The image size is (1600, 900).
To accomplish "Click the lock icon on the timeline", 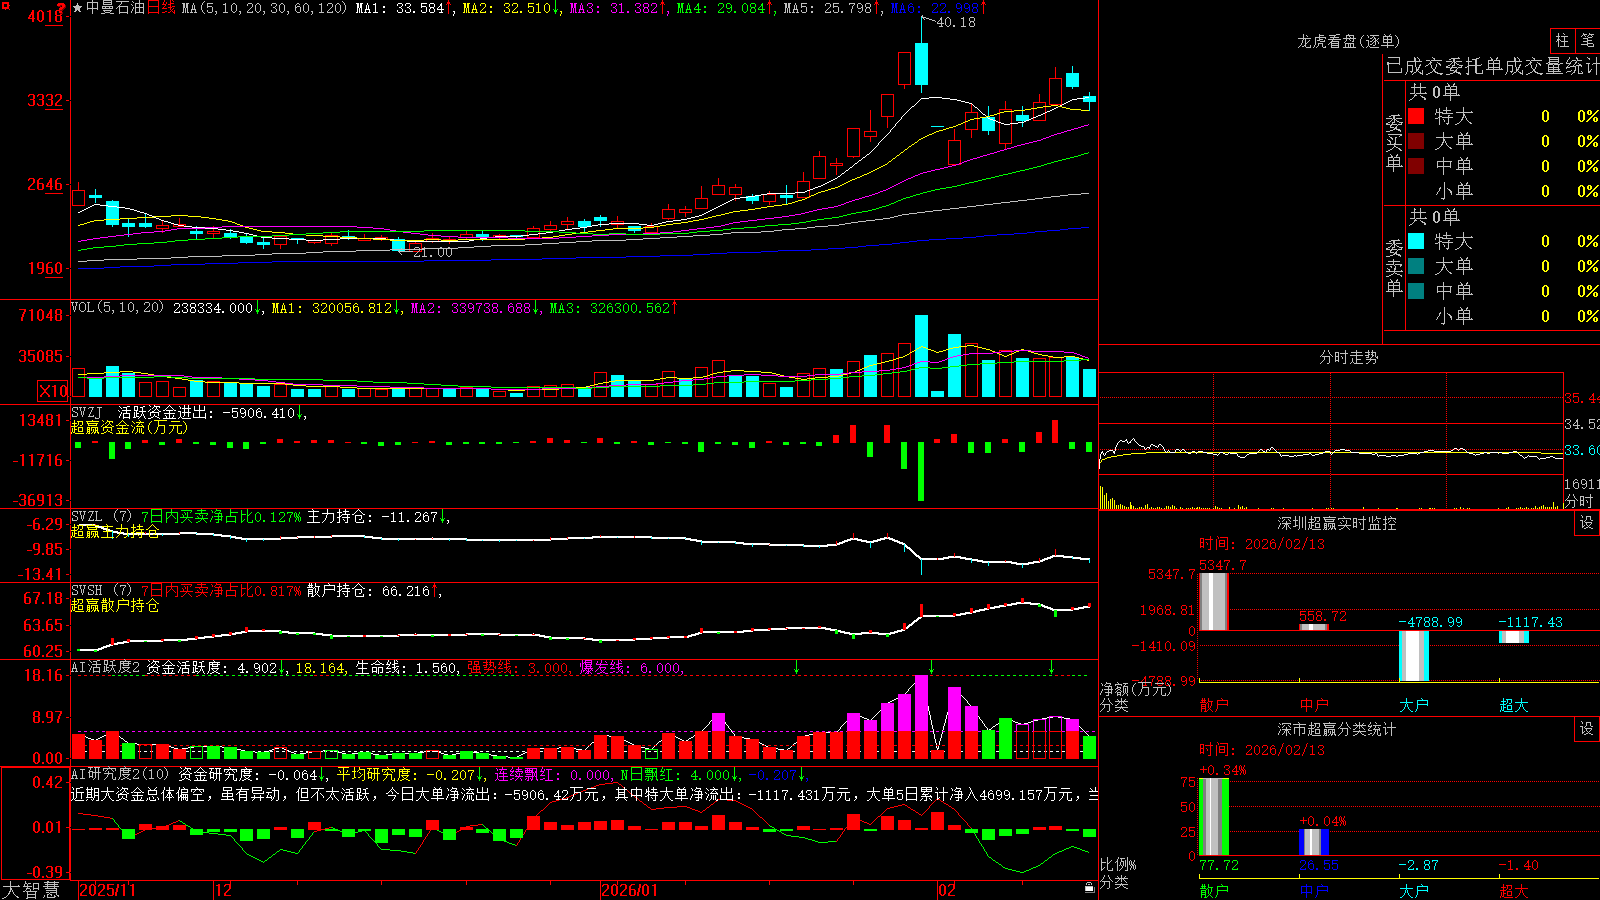I will tap(1089, 888).
